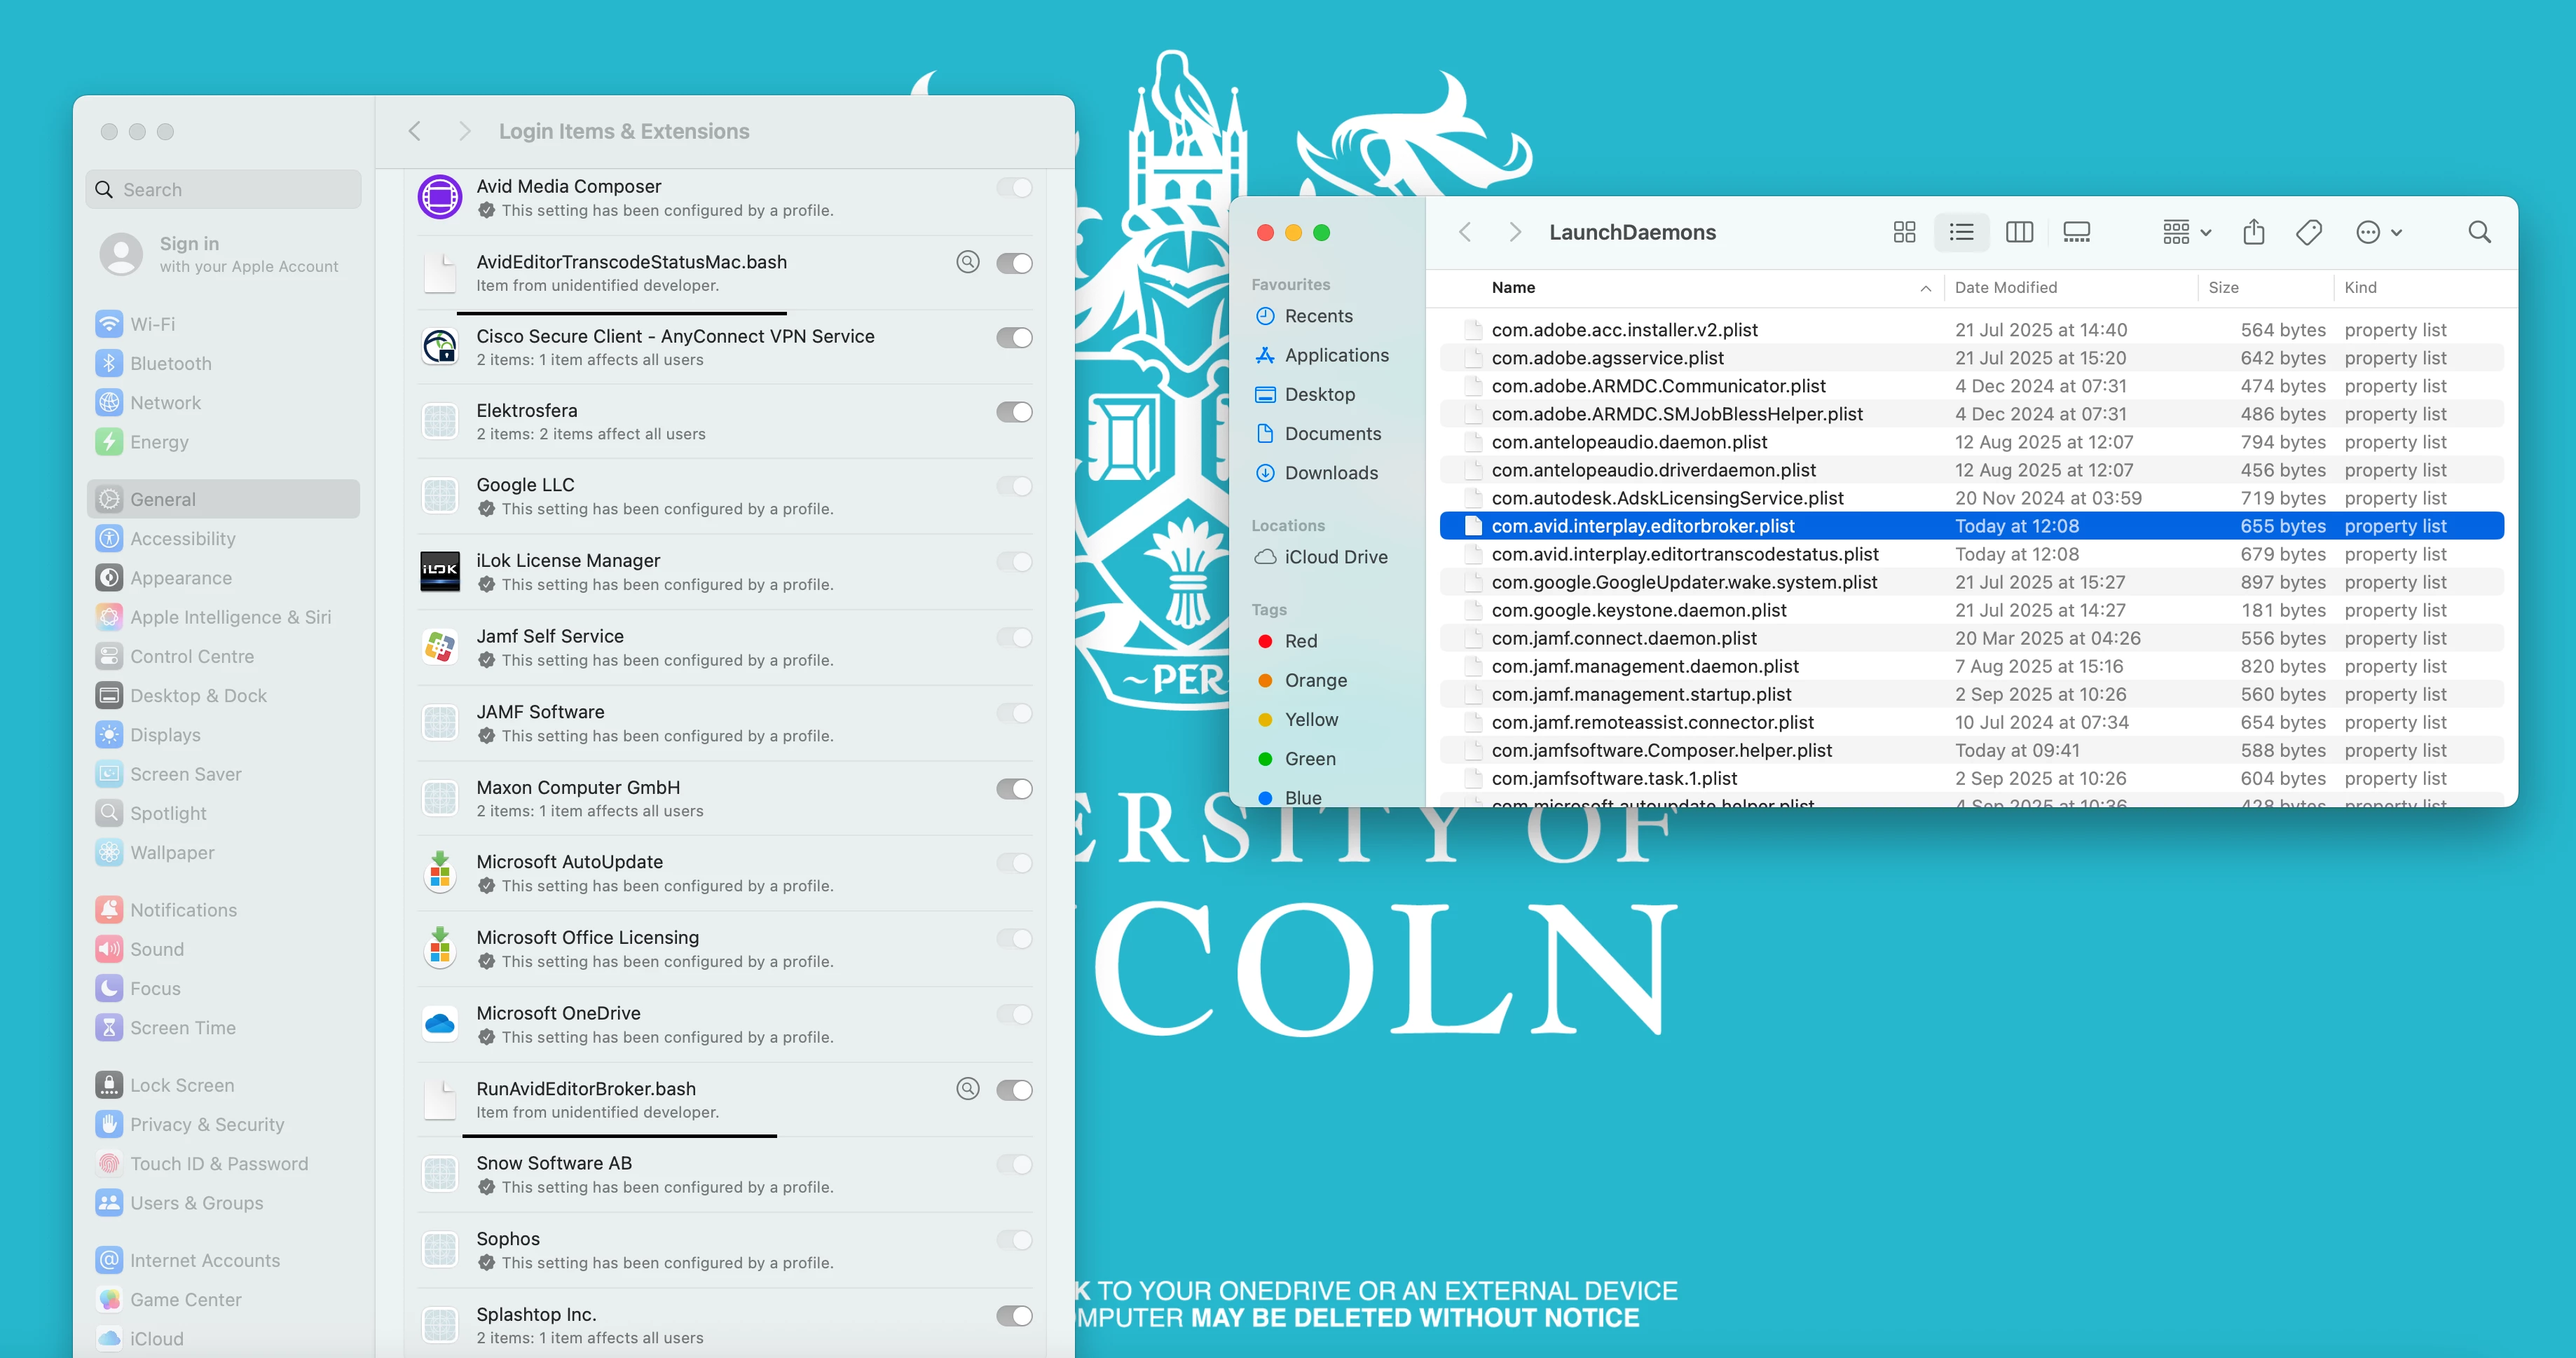Go back in the LaunchDaemons Finder window

(x=1465, y=232)
